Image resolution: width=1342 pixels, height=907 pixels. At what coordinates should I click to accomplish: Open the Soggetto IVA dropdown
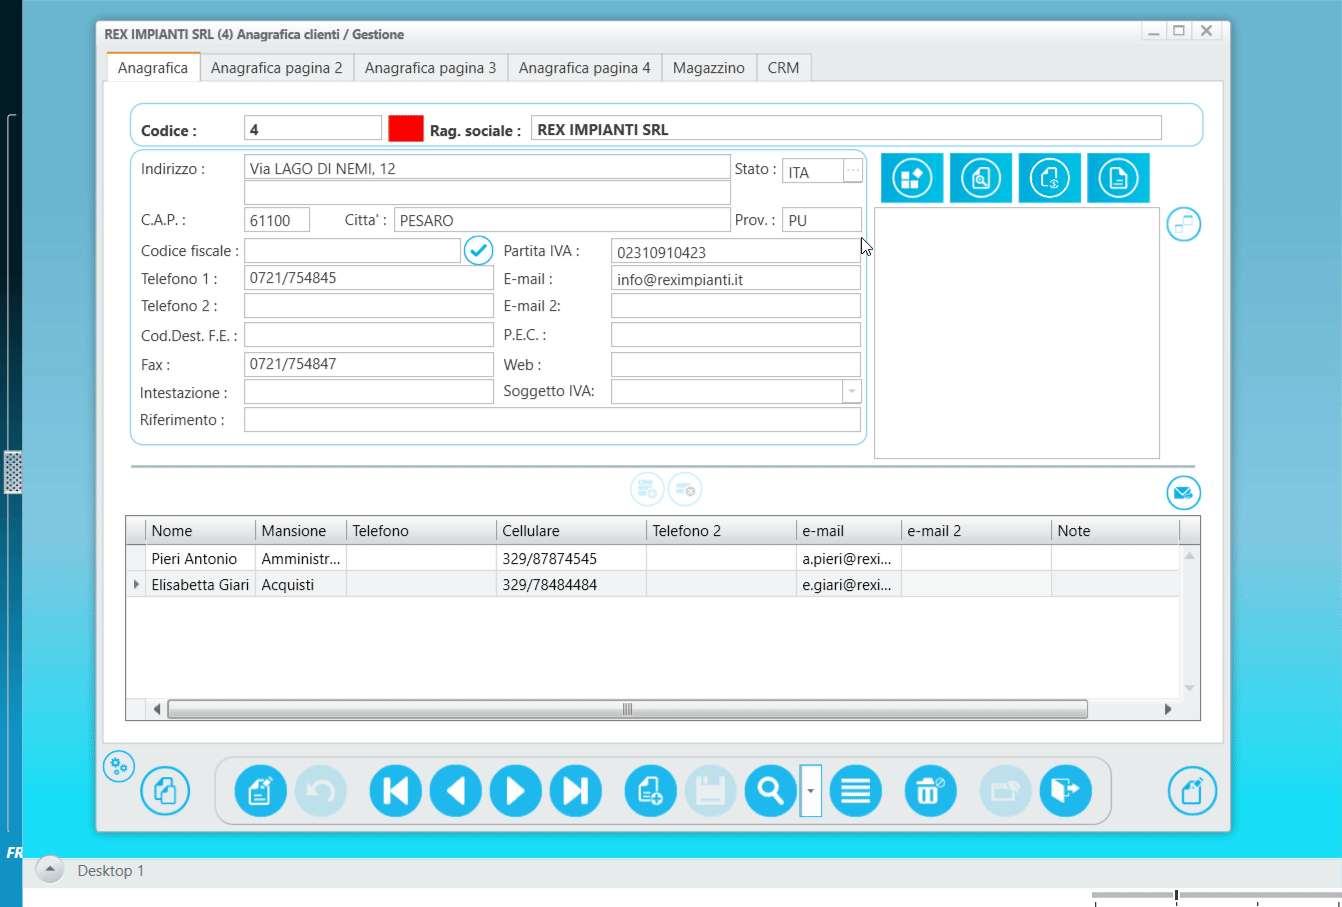pyautogui.click(x=852, y=392)
